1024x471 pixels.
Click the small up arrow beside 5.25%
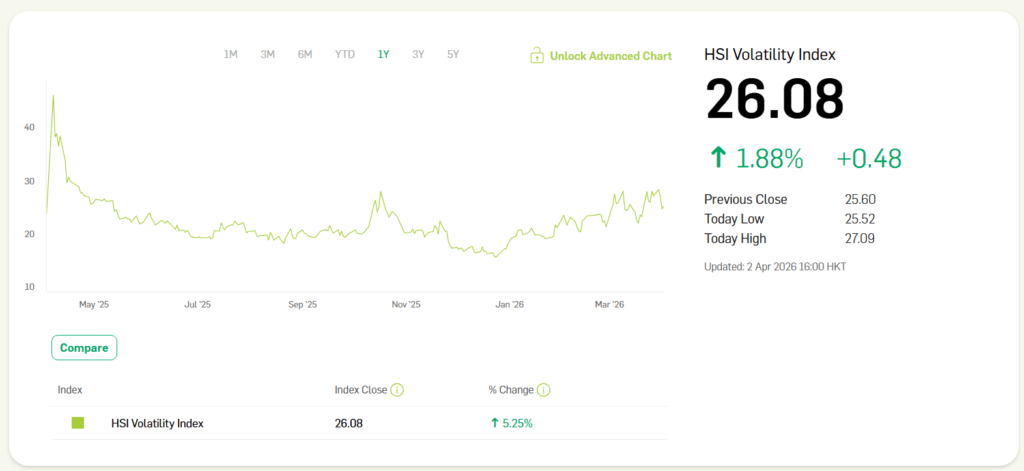coord(494,423)
